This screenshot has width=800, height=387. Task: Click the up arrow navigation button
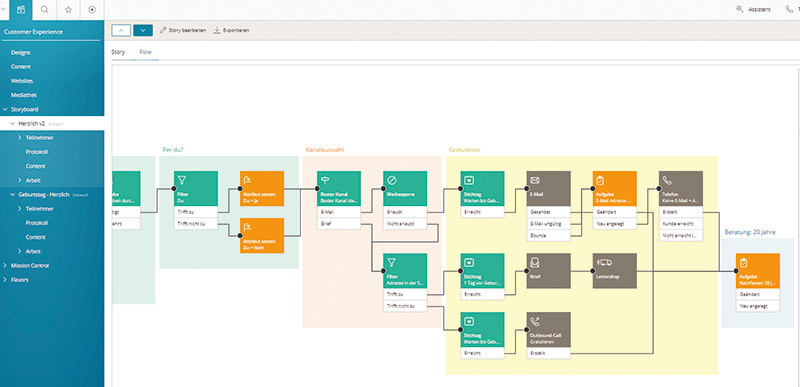click(121, 31)
